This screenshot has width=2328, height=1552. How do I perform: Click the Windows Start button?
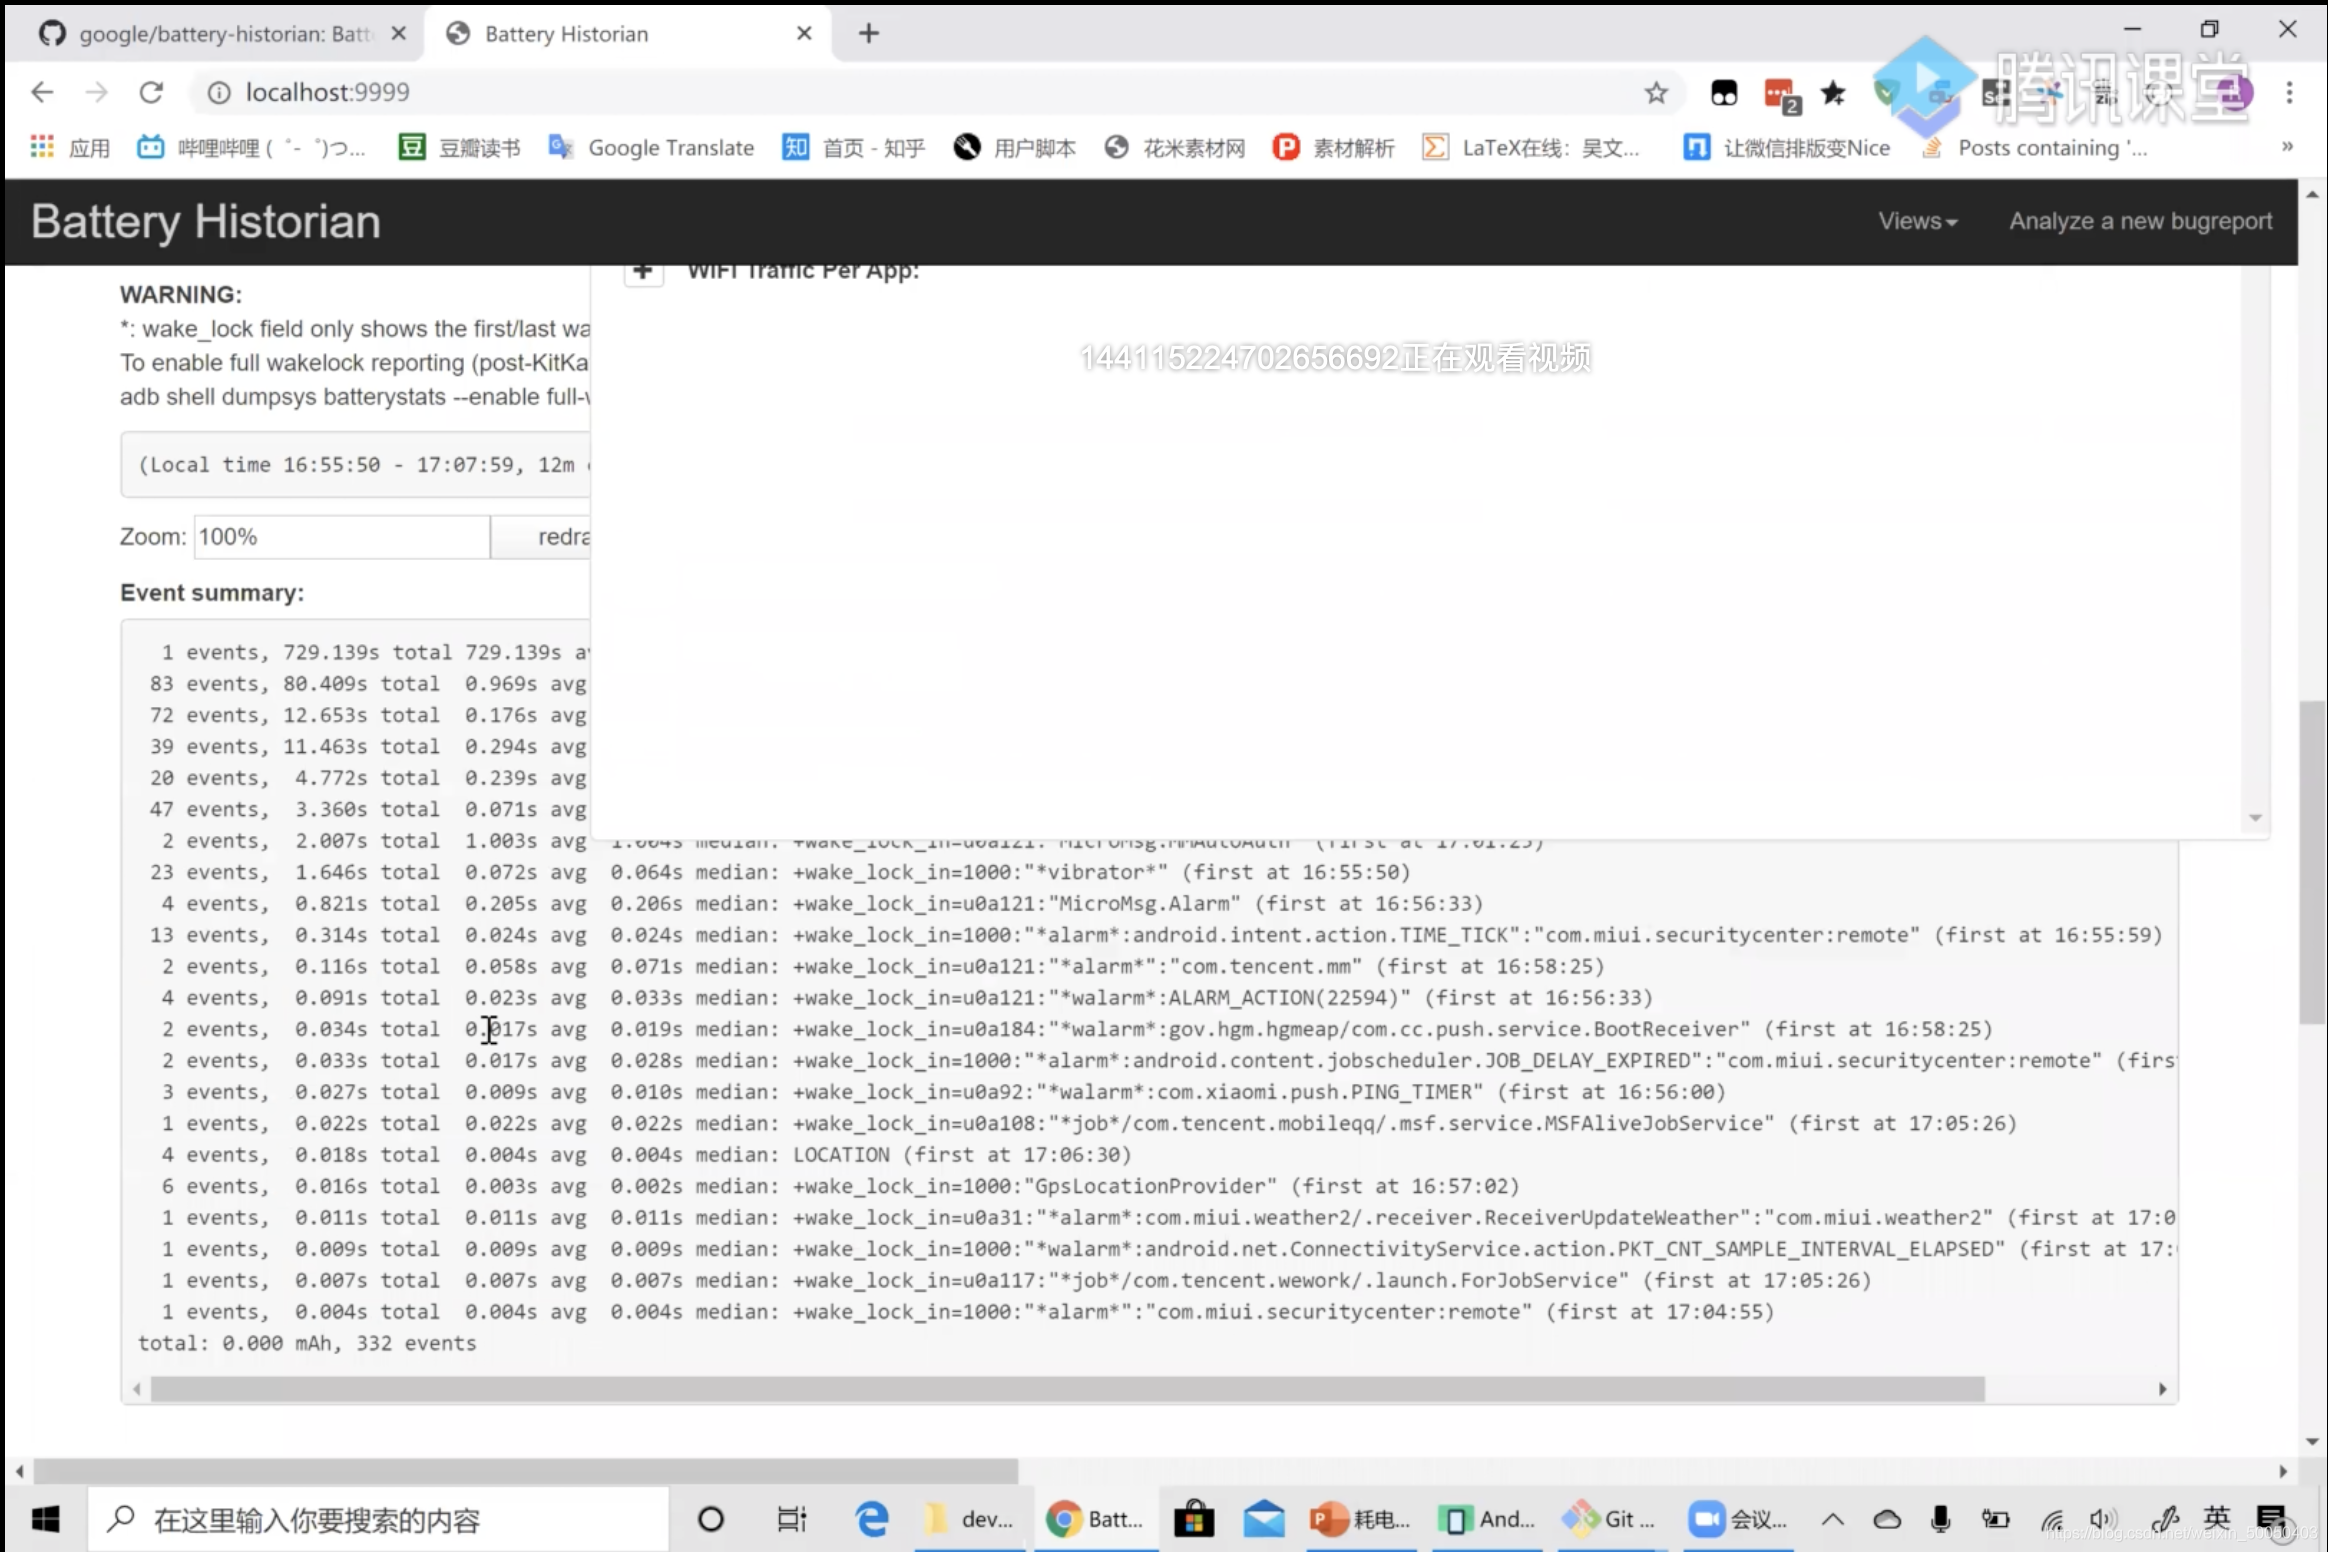[x=45, y=1519]
